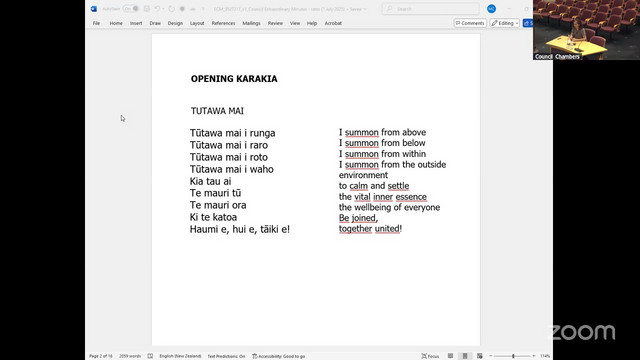Open the References ribbon tab

tap(223, 23)
